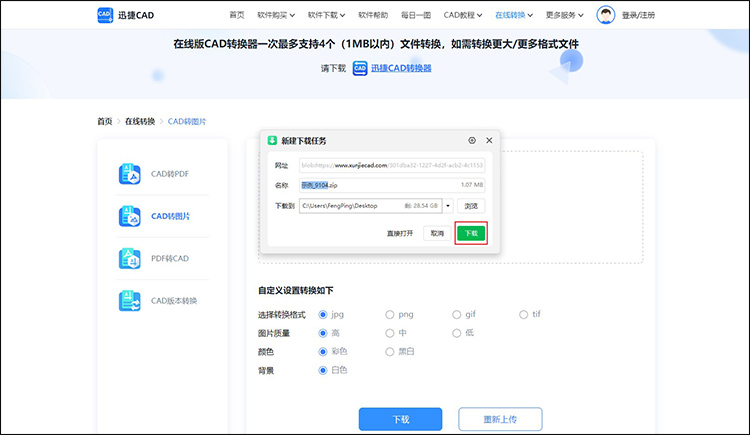Close the 新建下载任务 dialog
The height and width of the screenshot is (435, 750).
[489, 140]
